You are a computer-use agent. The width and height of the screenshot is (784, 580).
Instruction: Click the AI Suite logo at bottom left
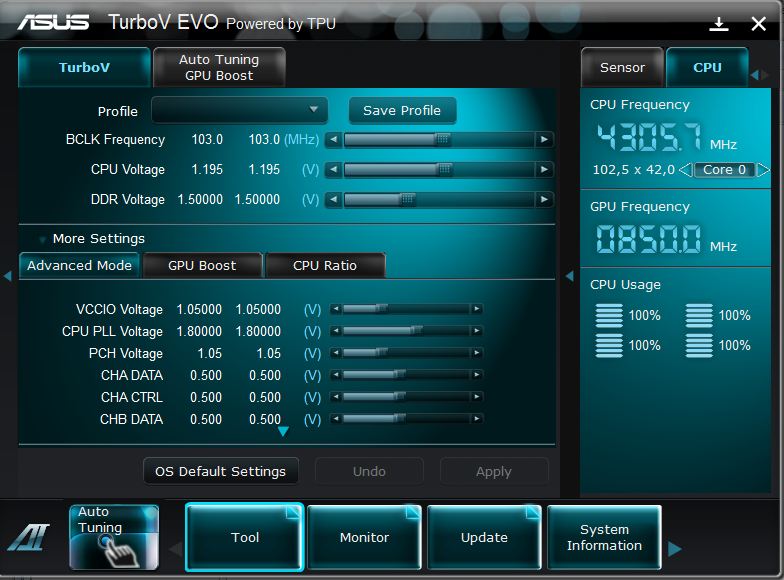click(x=30, y=538)
